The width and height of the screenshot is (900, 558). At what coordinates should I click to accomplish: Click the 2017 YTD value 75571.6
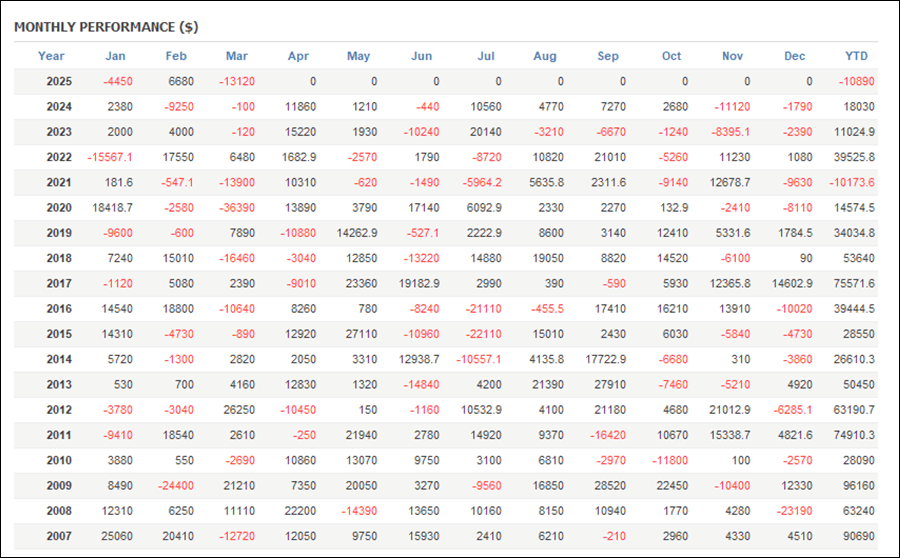click(x=854, y=284)
